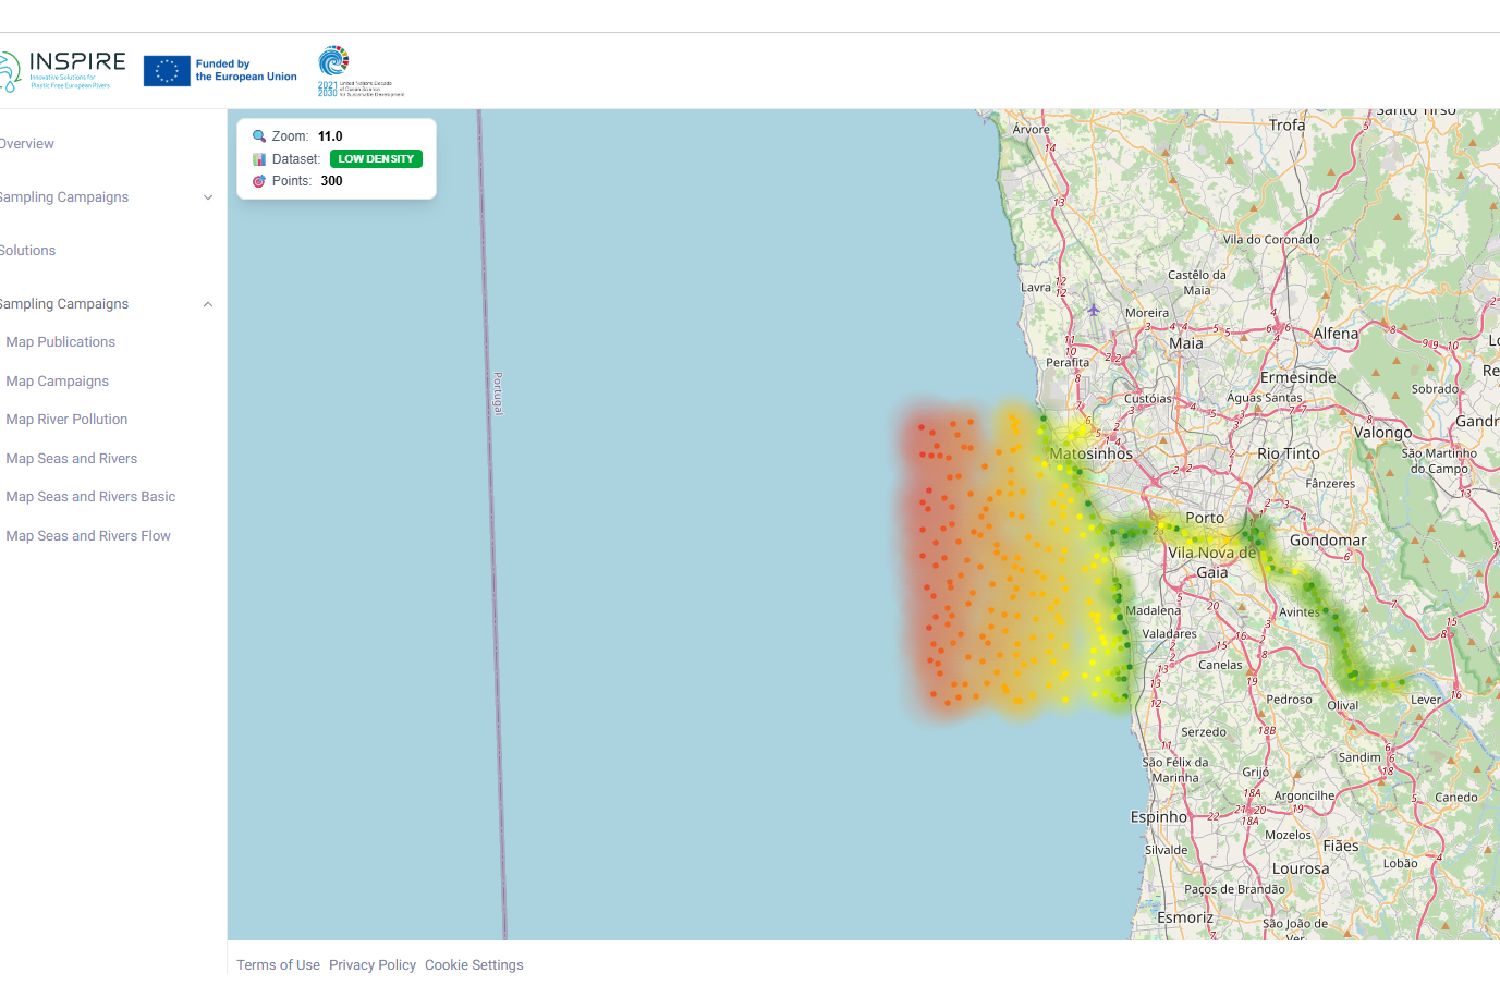The image size is (1500, 1000).
Task: Click the LOW DENSITY dataset badge
Action: tap(376, 159)
